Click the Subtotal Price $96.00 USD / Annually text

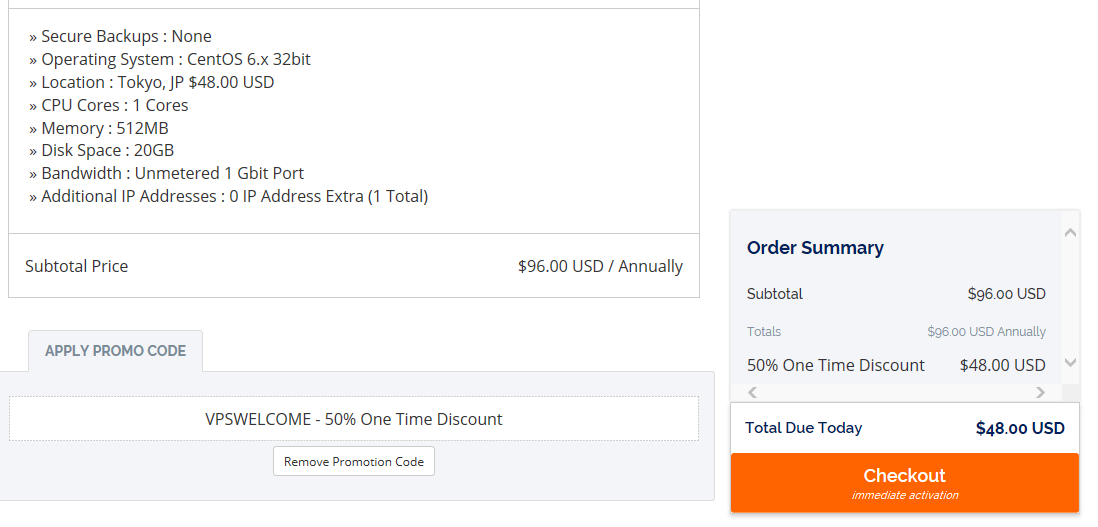coord(600,266)
